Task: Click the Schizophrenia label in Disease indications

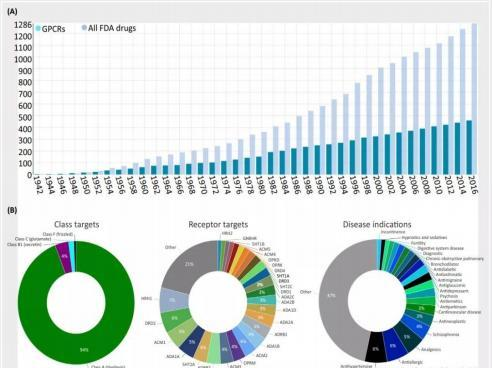Action: pos(446,334)
